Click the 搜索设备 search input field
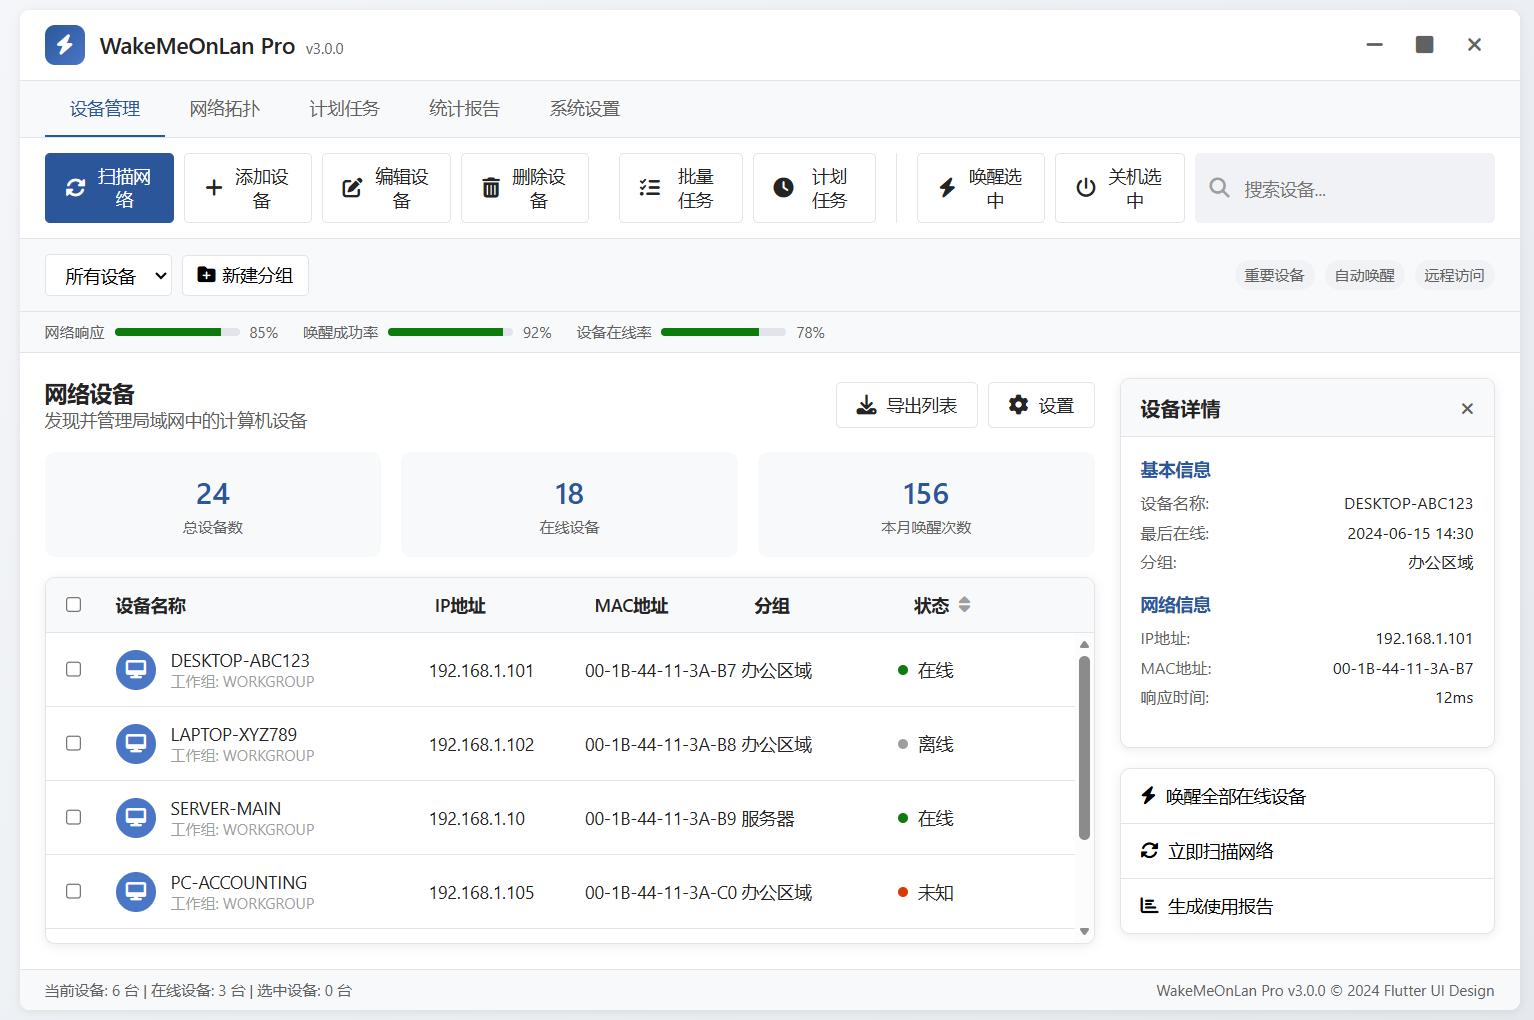This screenshot has width=1534, height=1020. [x=1345, y=188]
